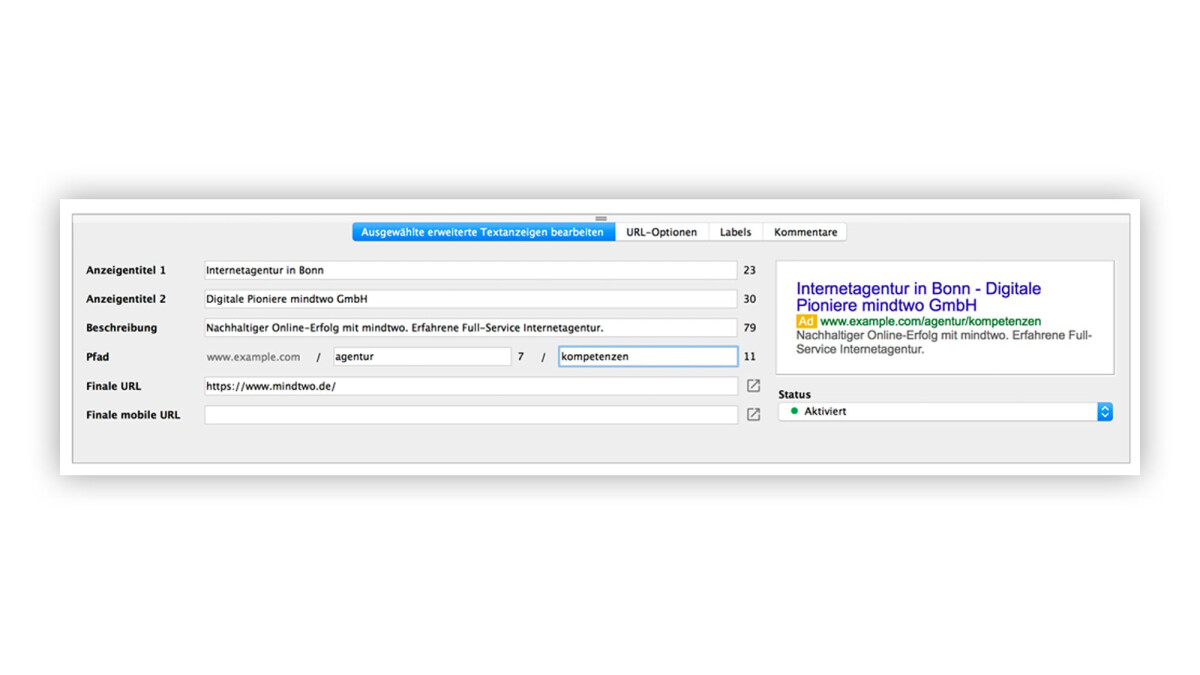The image size is (1200, 675).
Task: Click the character count 11 after kompetenzen
Action: point(749,356)
